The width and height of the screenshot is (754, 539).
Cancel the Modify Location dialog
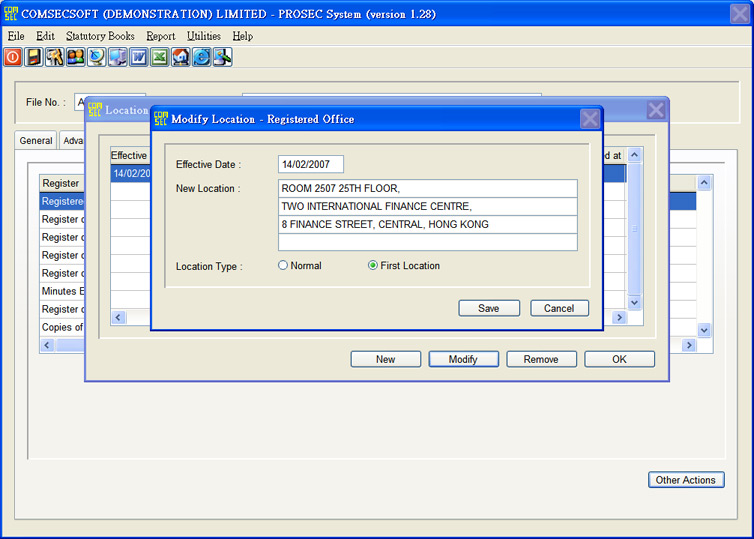coord(559,308)
